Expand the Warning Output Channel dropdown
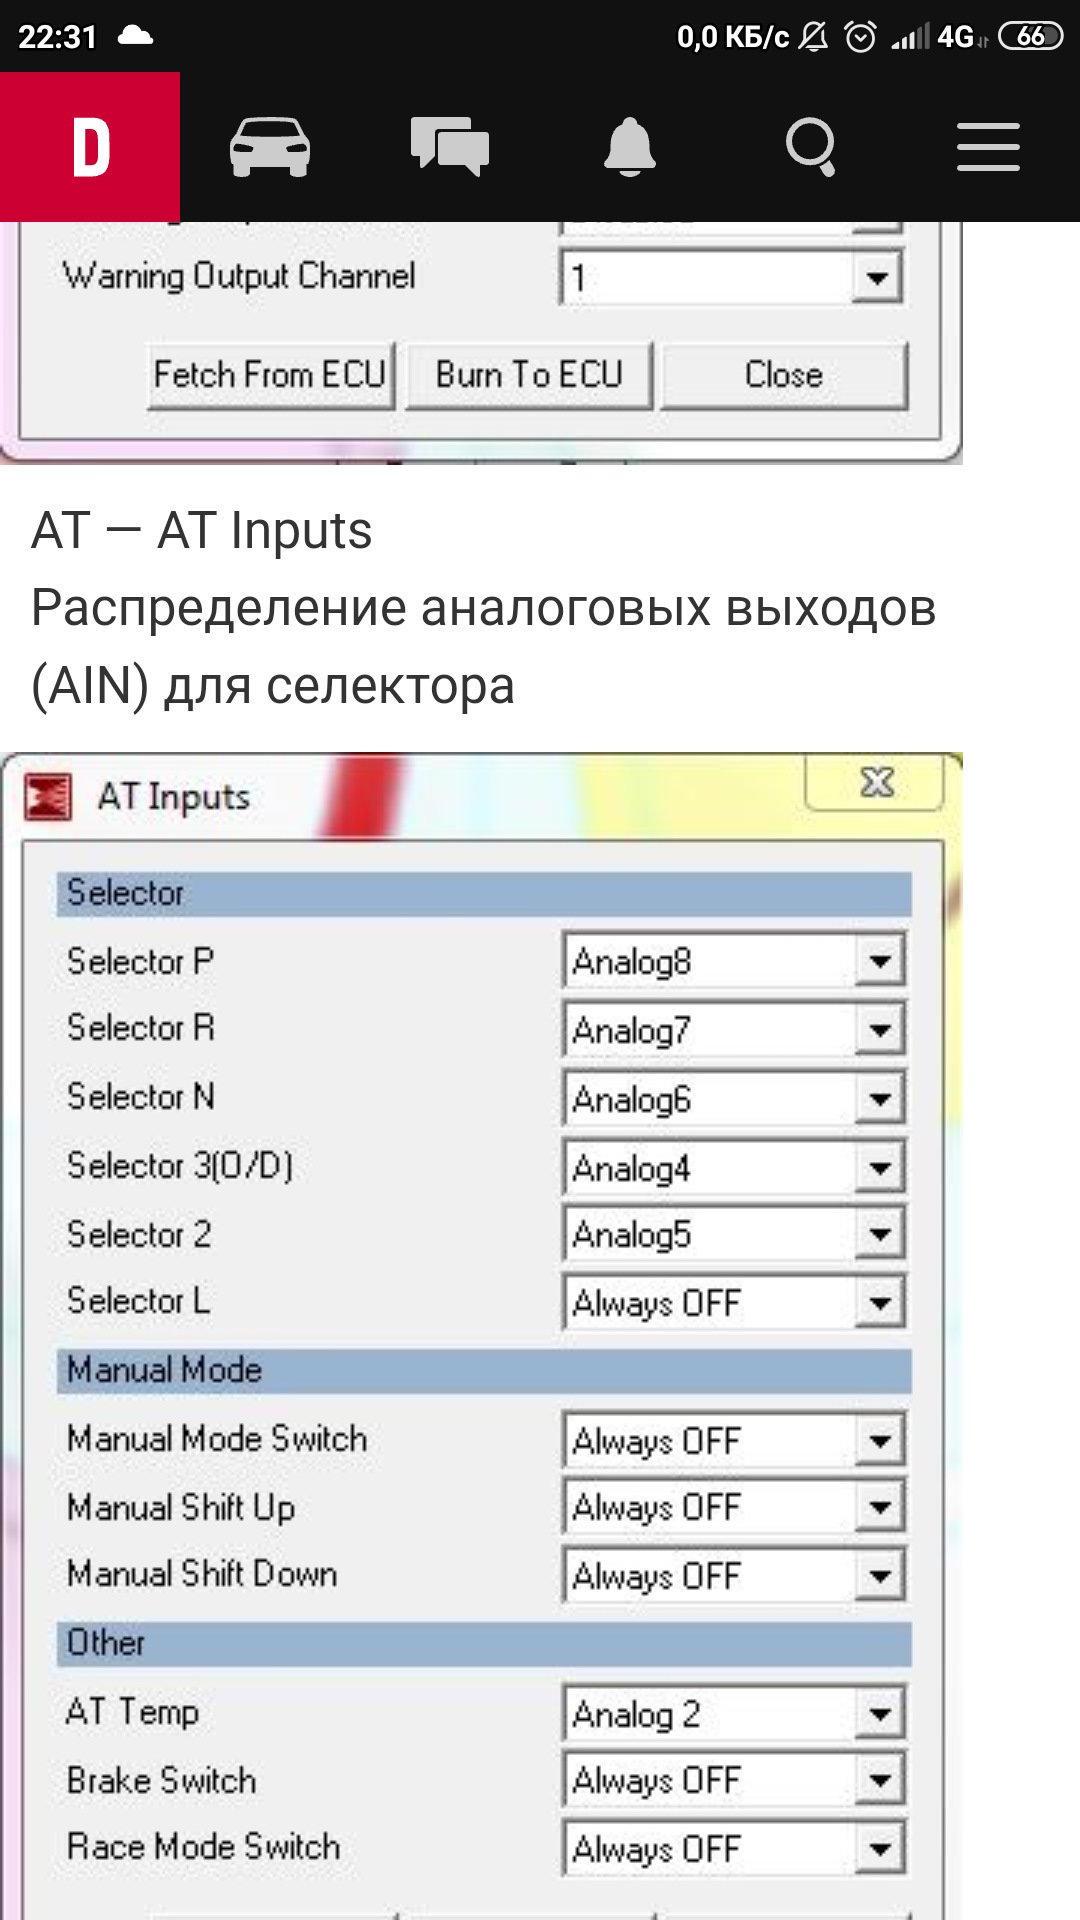The height and width of the screenshot is (1920, 1080). [x=877, y=277]
